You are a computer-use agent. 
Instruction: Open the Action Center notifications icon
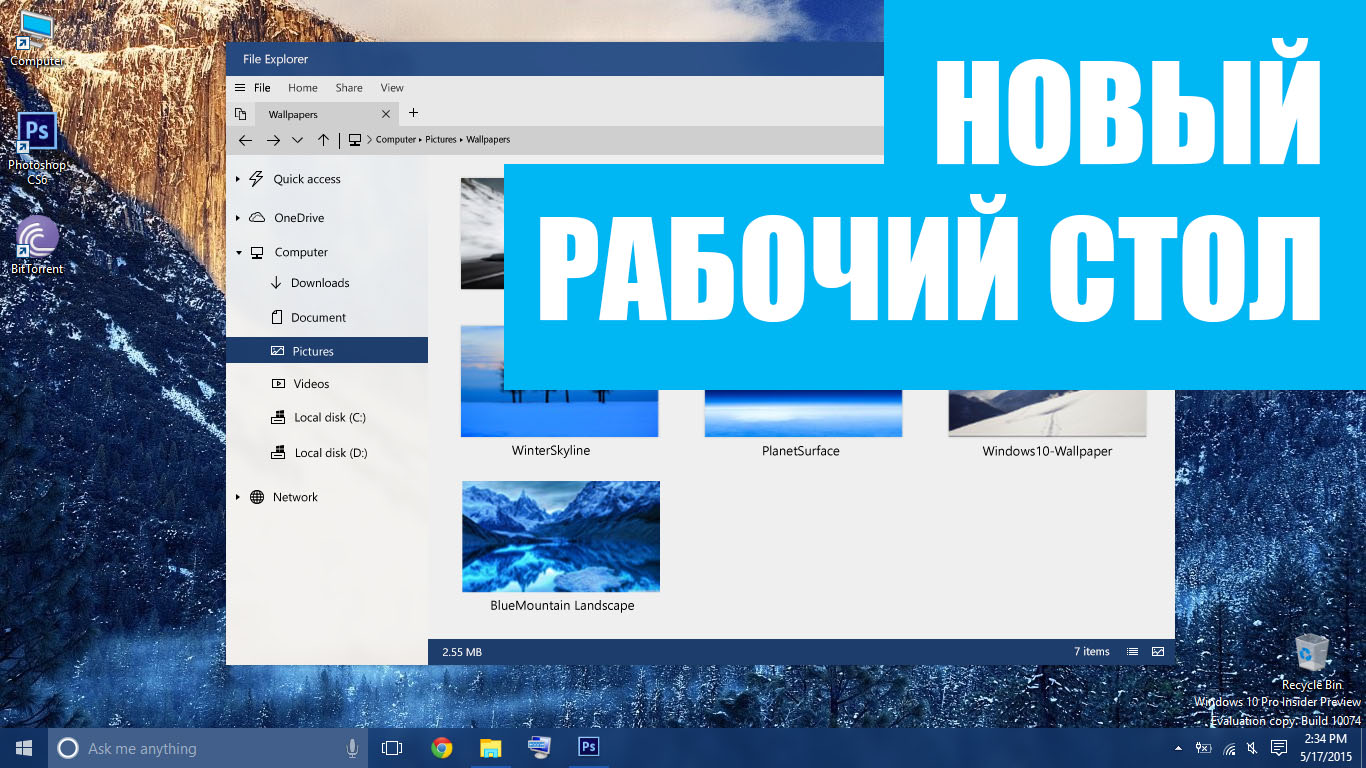1278,748
